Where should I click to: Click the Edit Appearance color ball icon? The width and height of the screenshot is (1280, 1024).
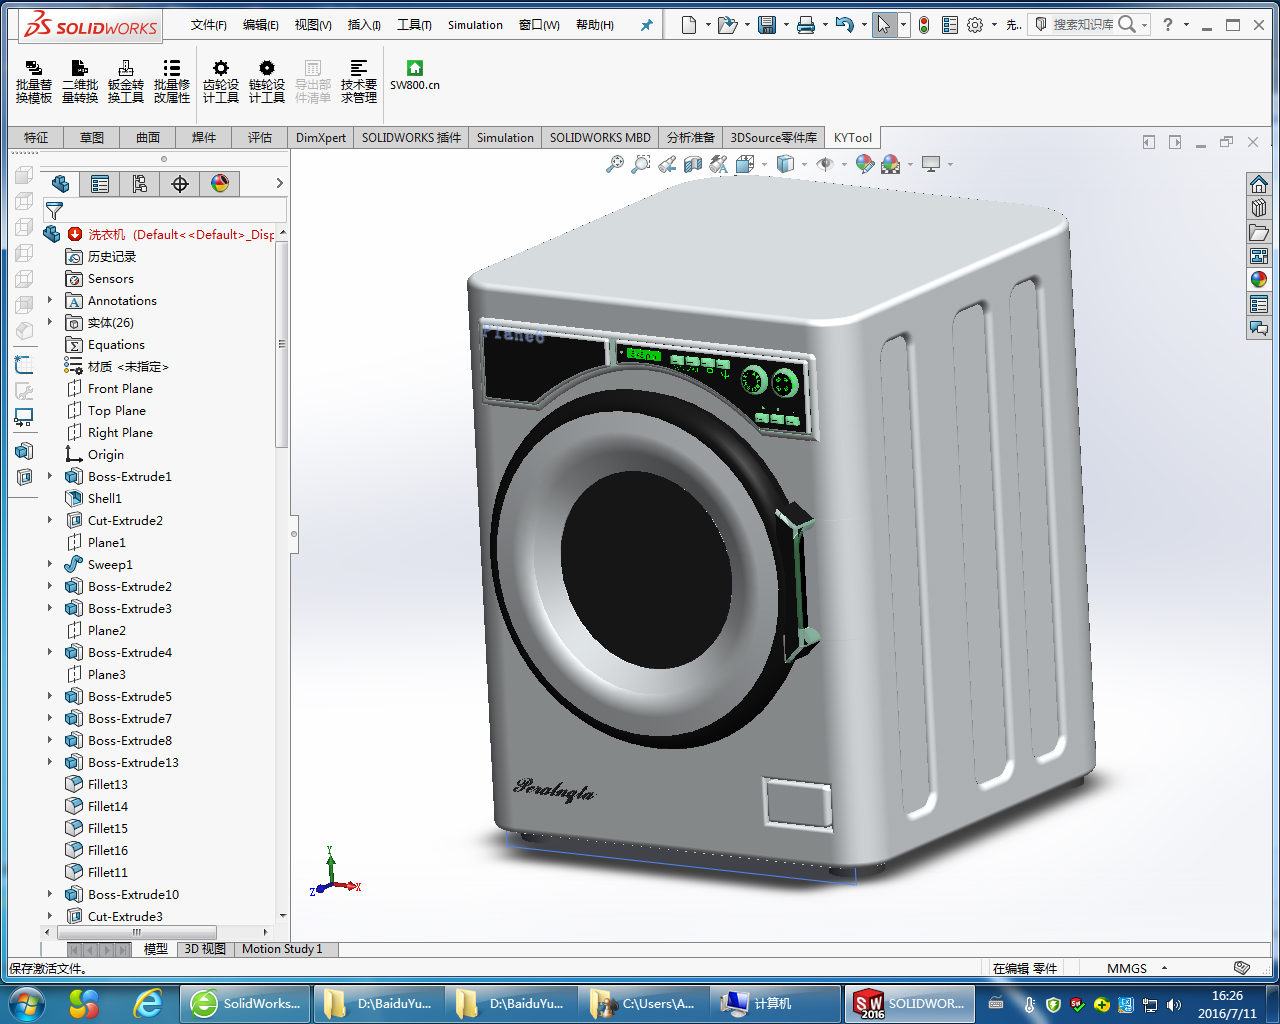pos(864,164)
